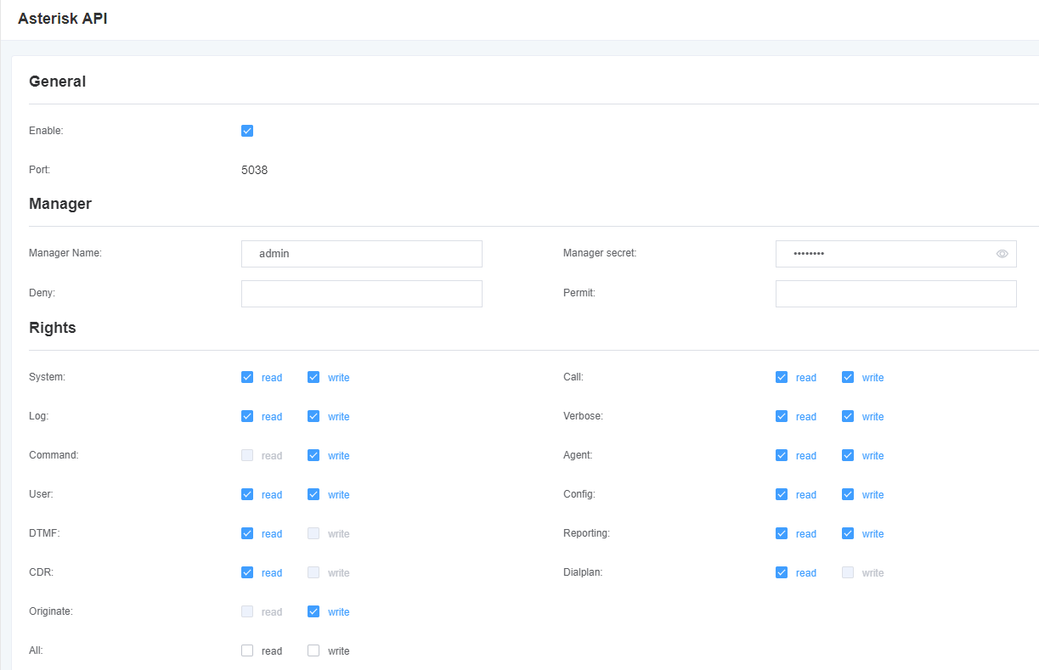1039x670 pixels.
Task: Click into the Deny input field
Action: (362, 294)
